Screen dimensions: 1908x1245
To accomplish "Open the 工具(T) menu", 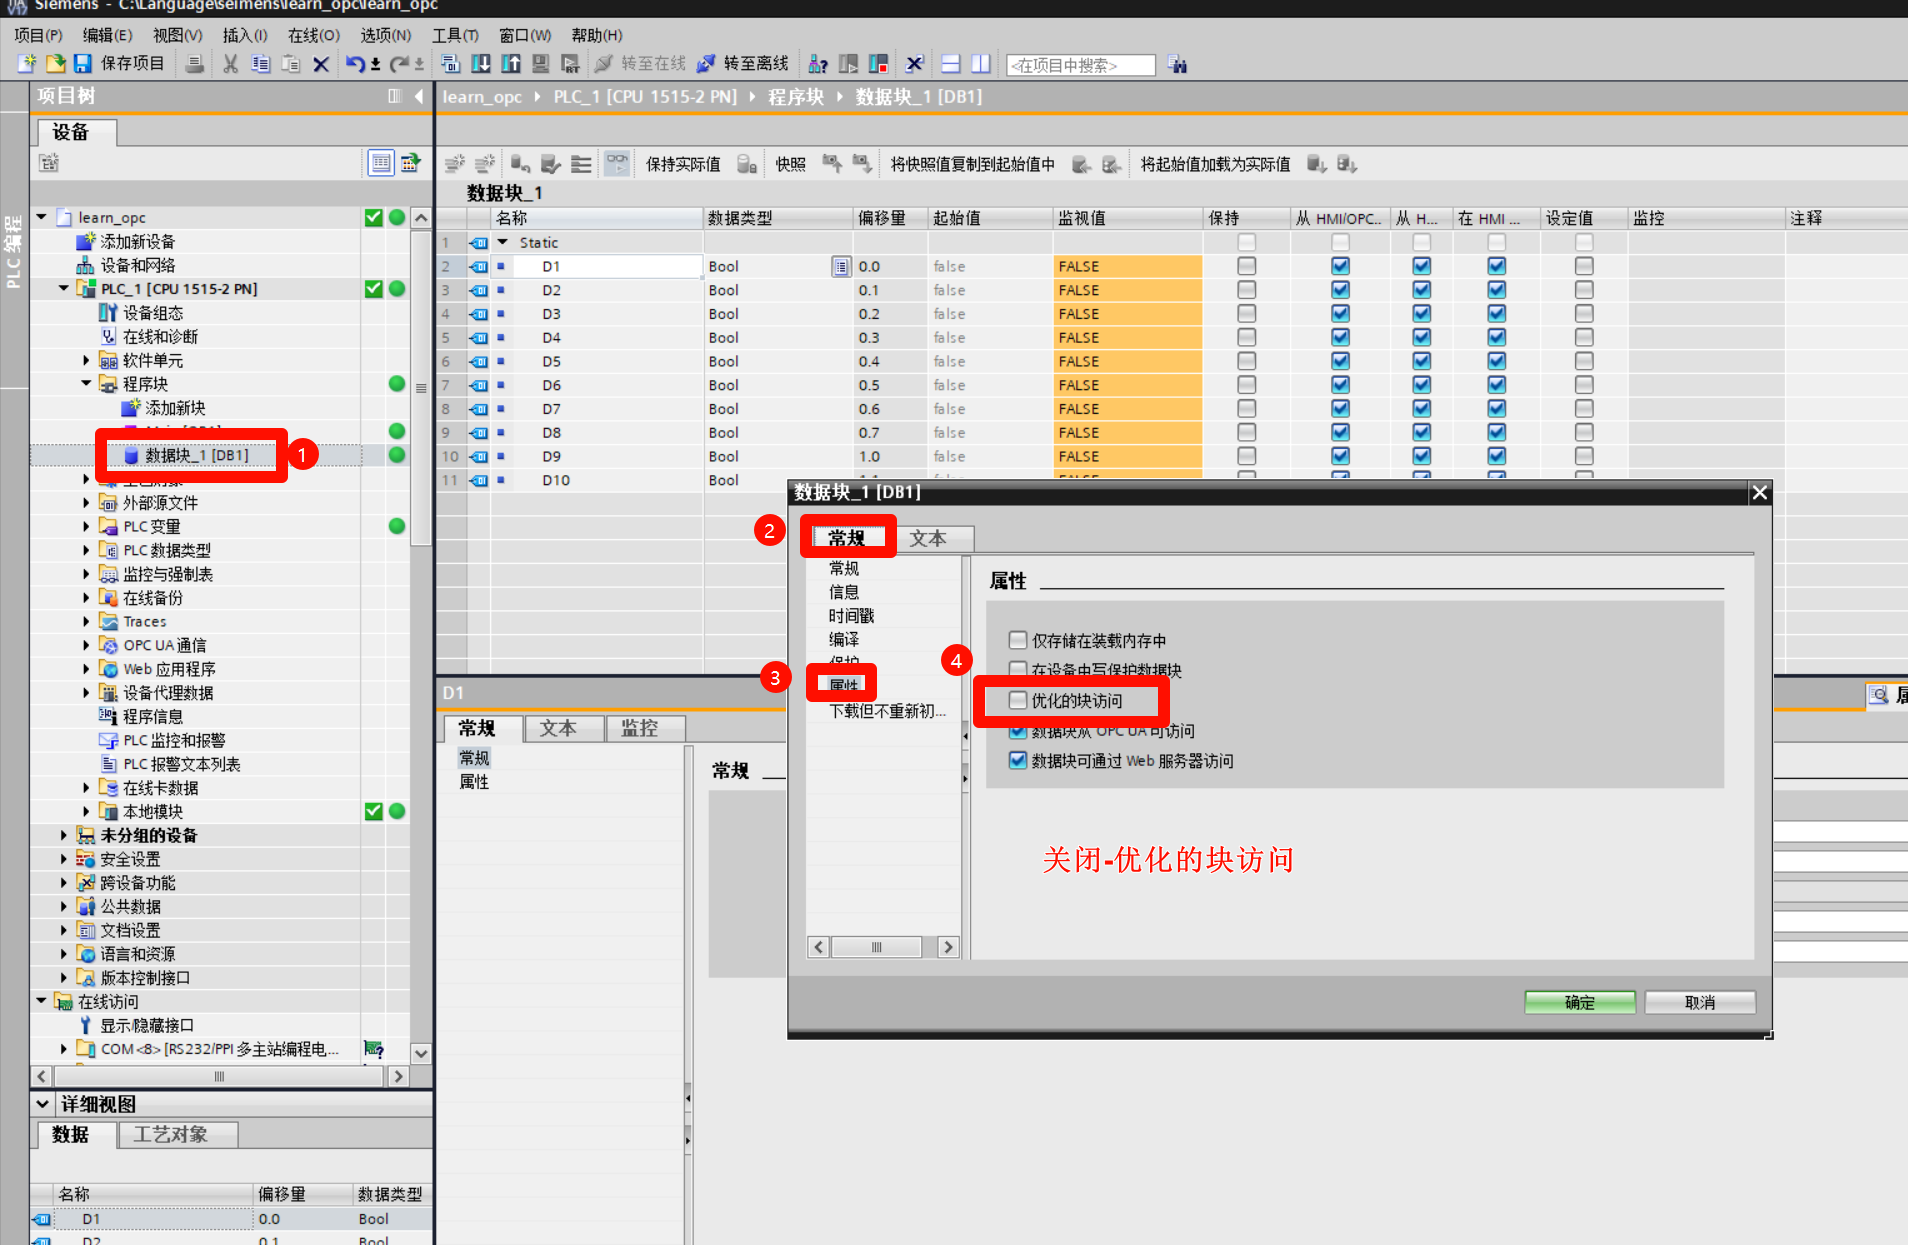I will pos(455,35).
